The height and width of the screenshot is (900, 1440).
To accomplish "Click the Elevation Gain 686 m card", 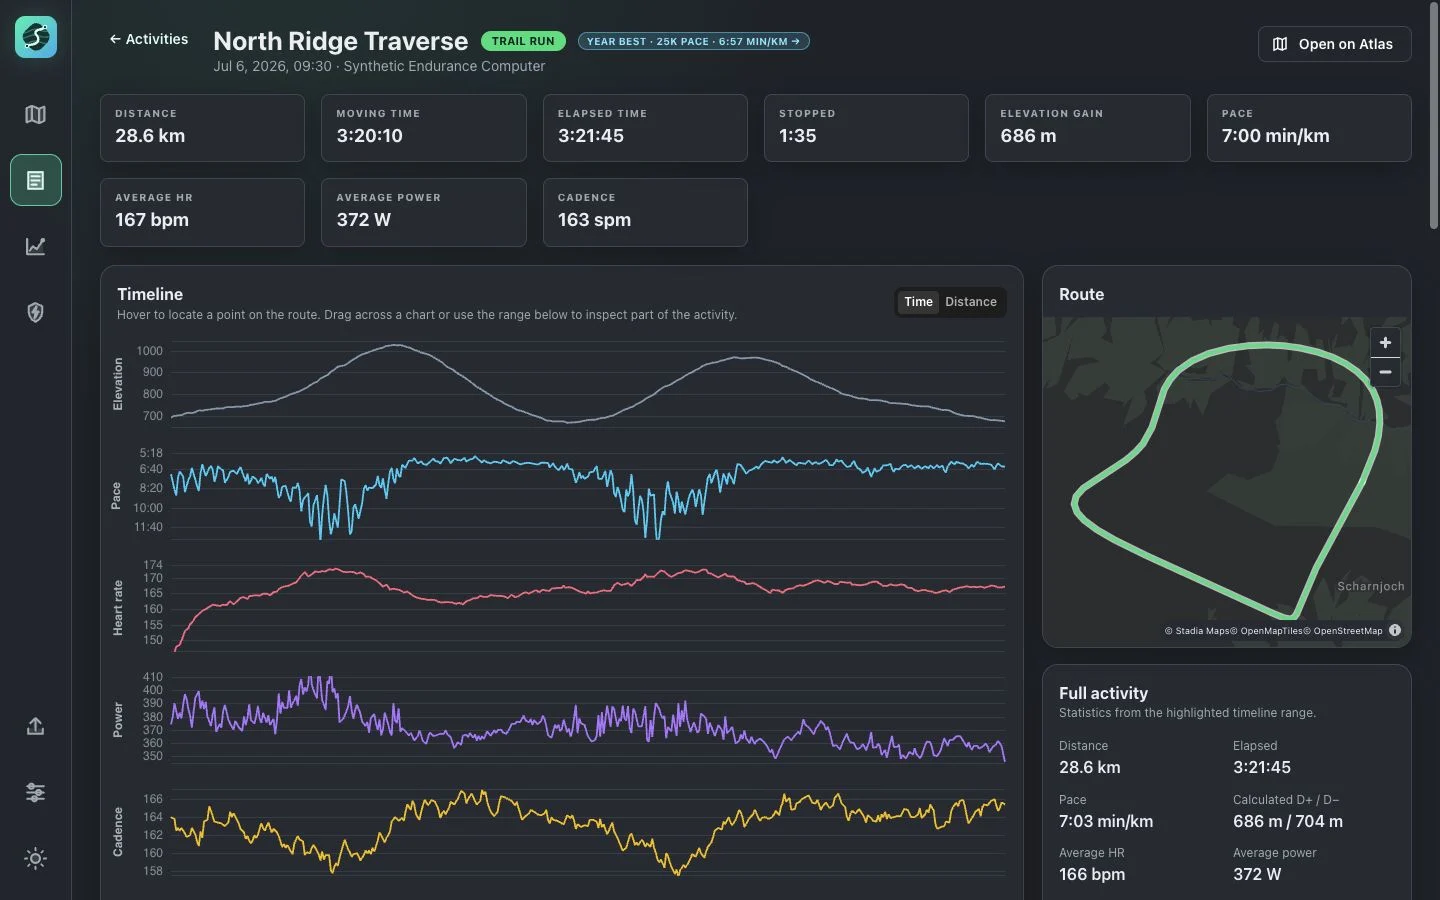I will [x=1088, y=128].
